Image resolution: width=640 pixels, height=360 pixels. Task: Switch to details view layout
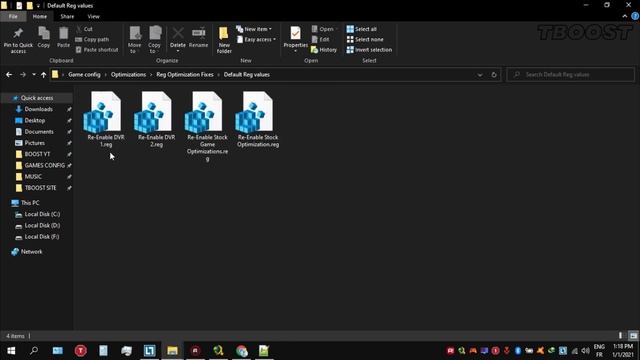[620, 336]
